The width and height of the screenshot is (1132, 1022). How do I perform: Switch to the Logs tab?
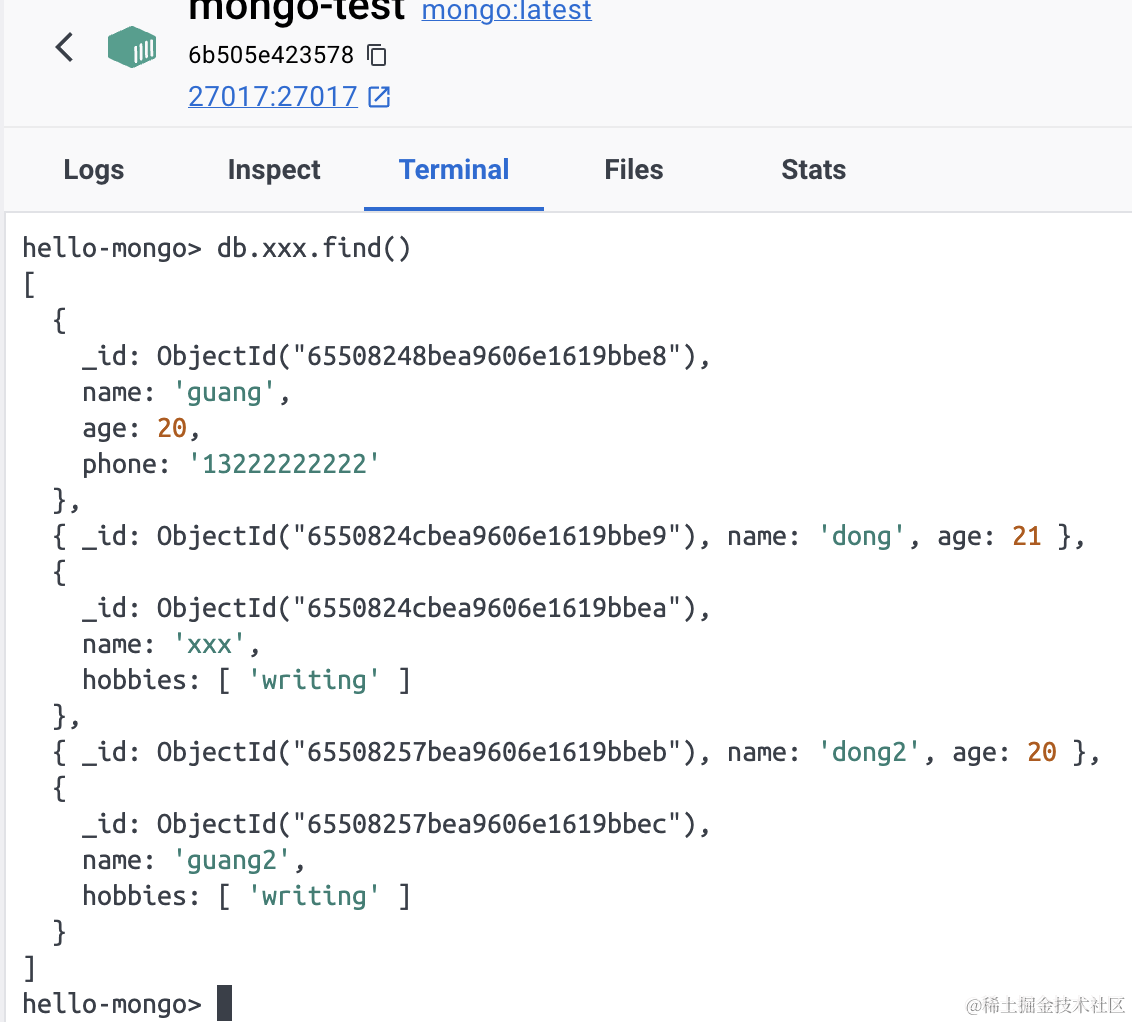click(x=93, y=170)
